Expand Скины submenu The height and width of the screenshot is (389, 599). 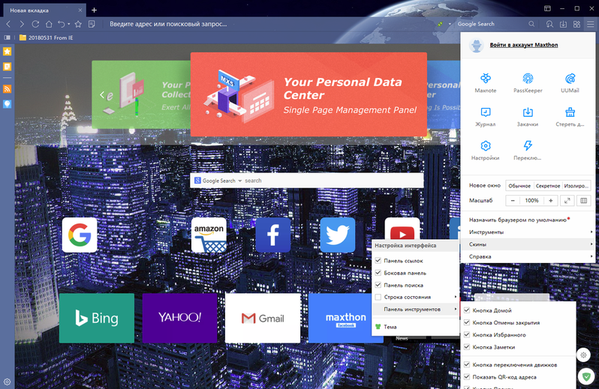(x=528, y=244)
